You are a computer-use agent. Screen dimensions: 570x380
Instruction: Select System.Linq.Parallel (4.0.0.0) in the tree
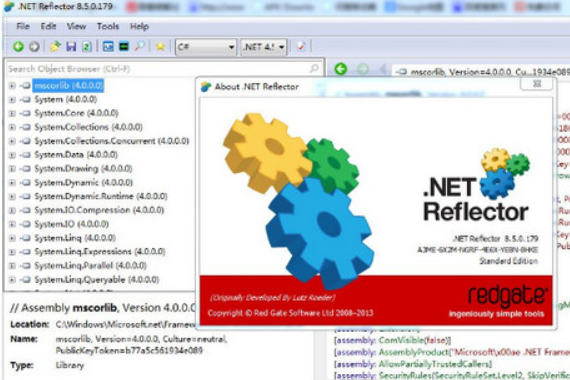click(91, 266)
